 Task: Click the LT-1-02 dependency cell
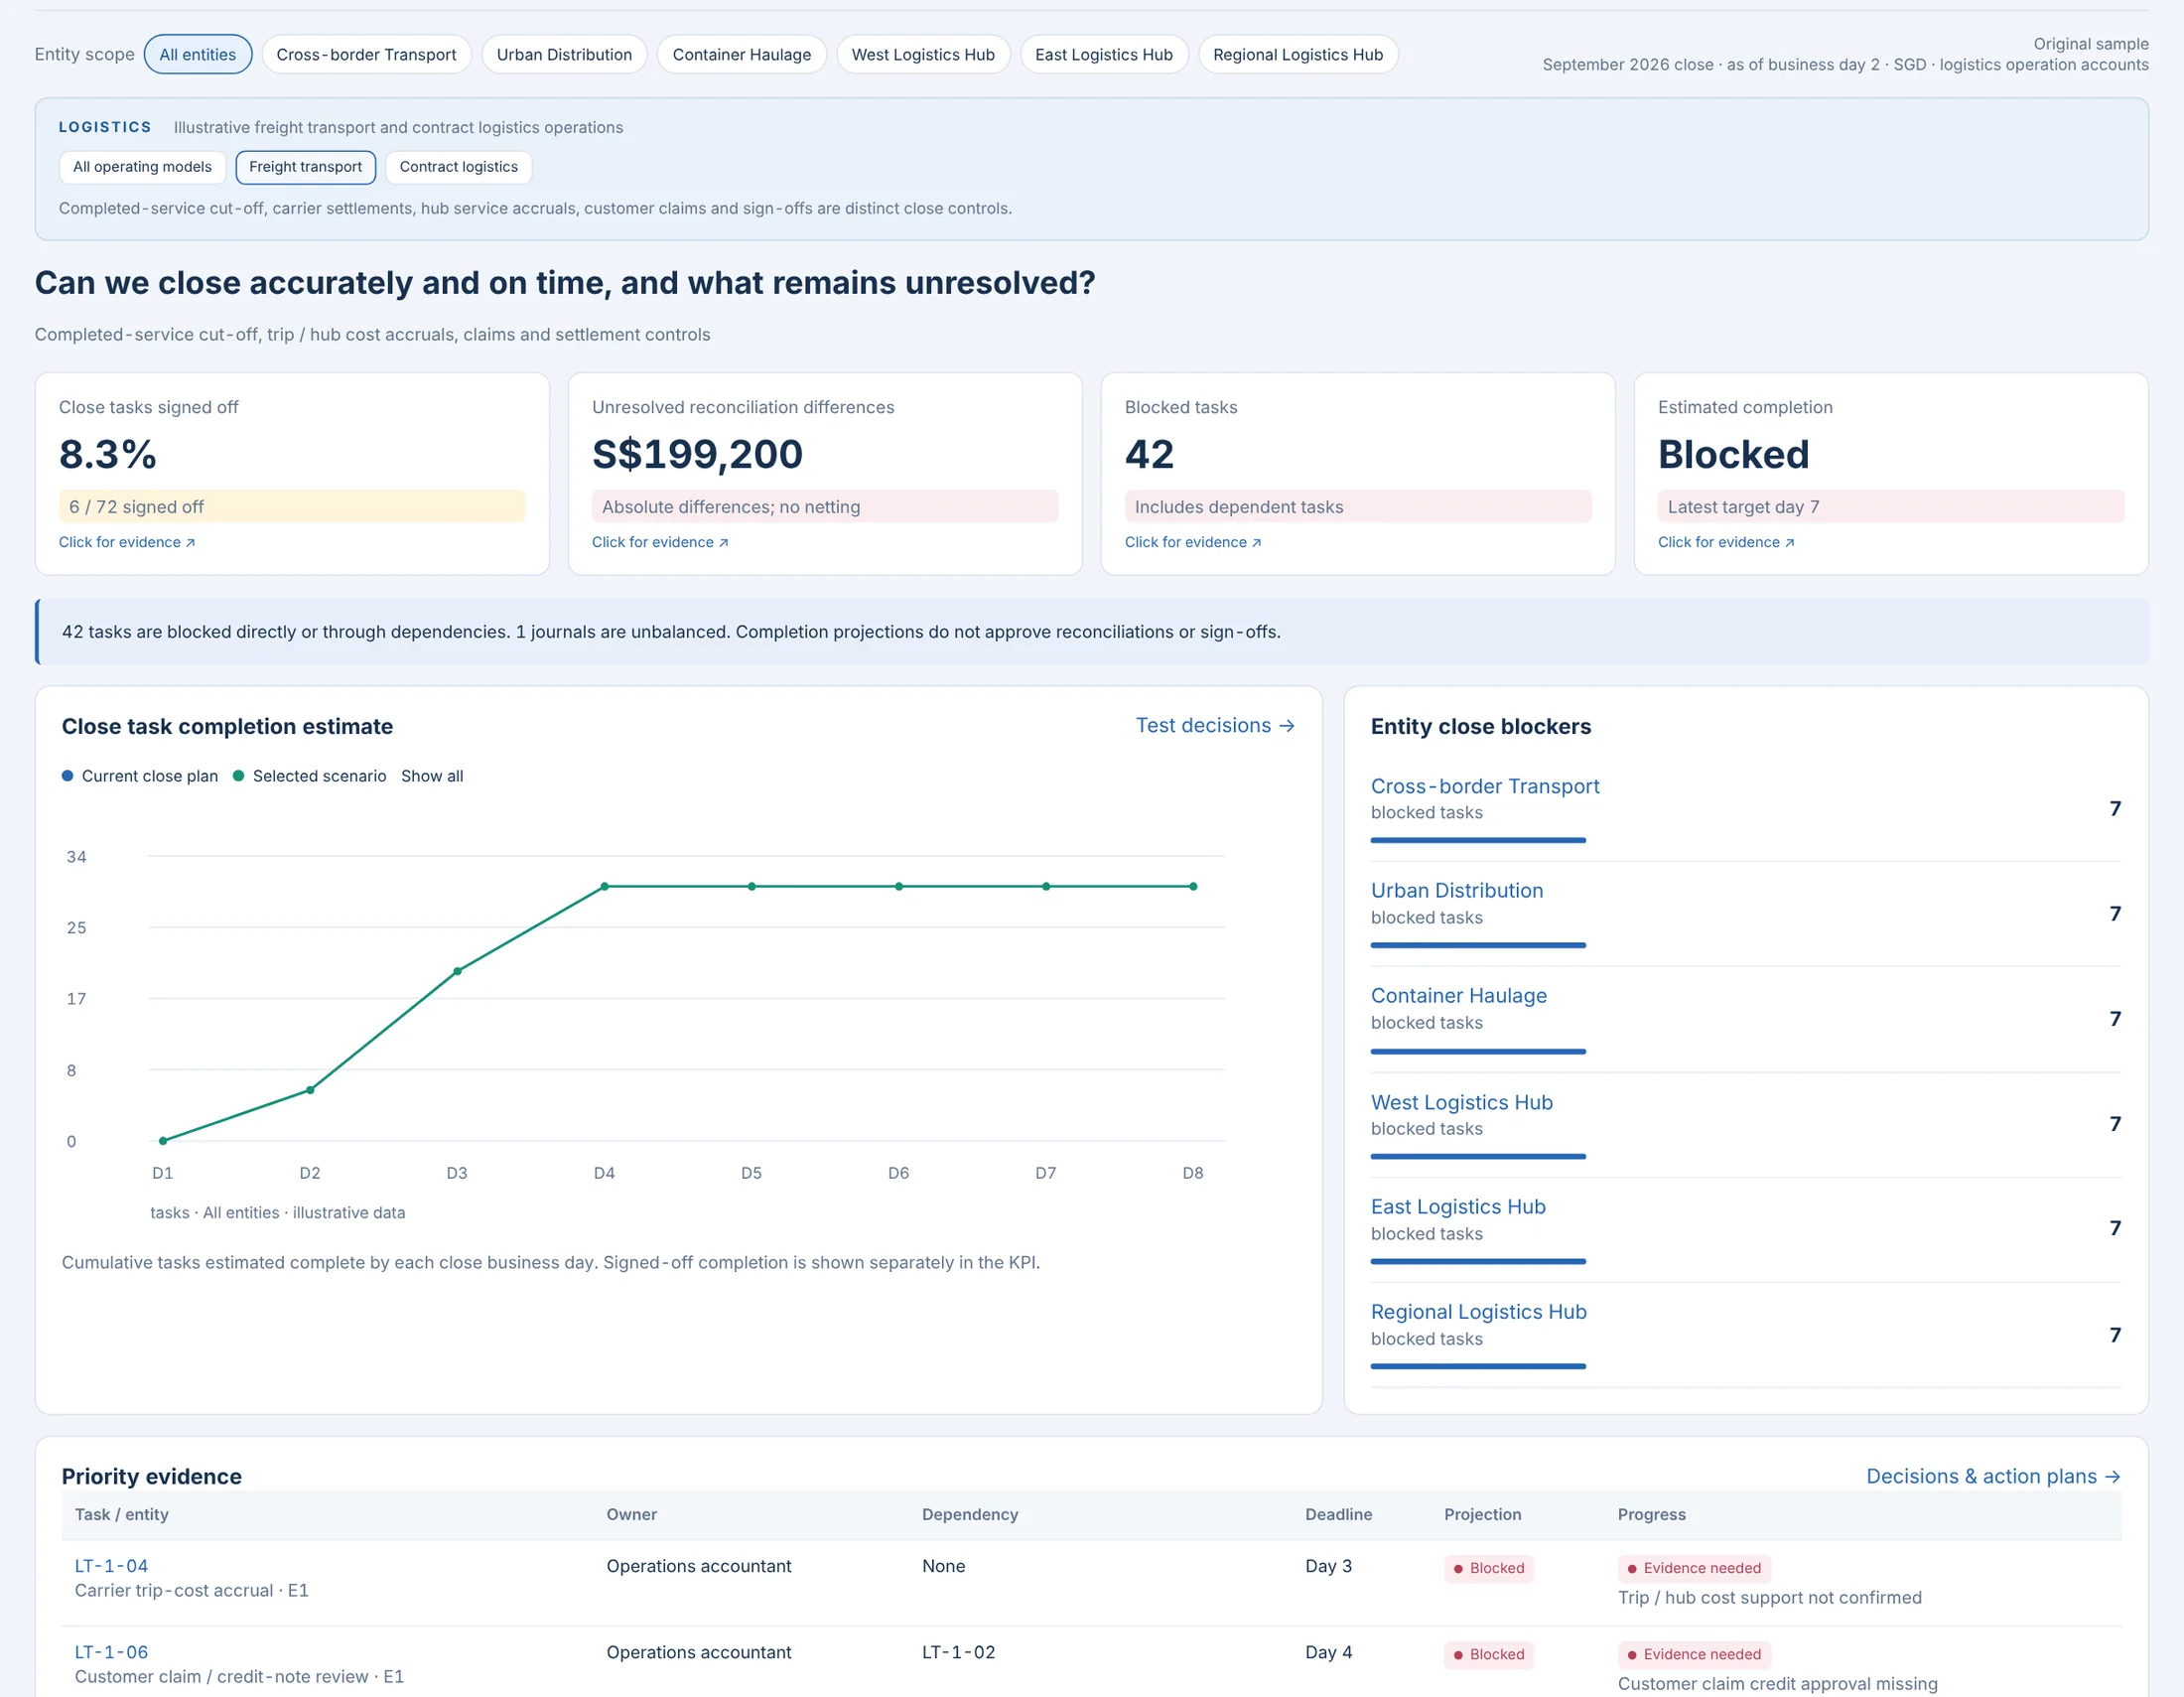click(x=958, y=1652)
